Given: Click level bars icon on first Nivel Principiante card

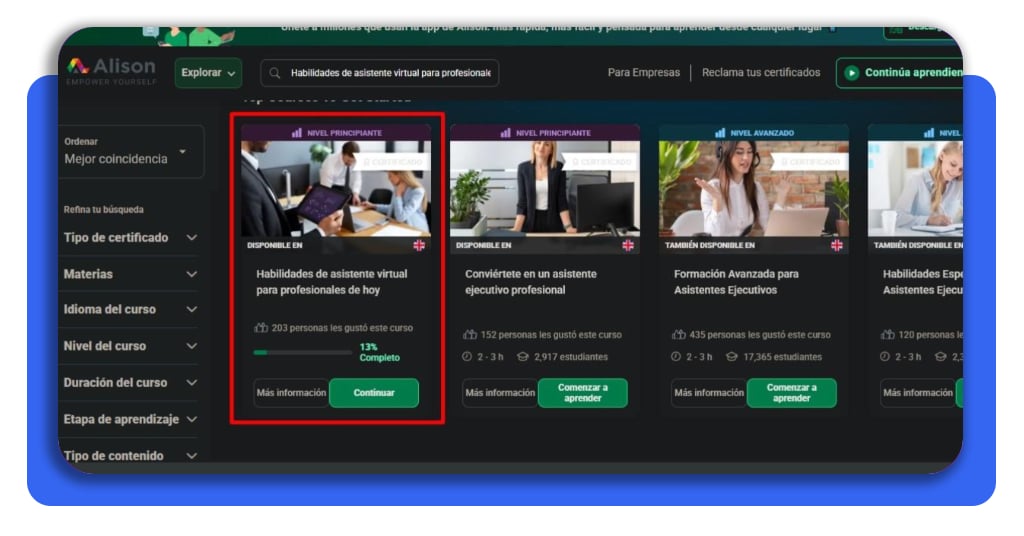Looking at the screenshot, I should tap(296, 133).
